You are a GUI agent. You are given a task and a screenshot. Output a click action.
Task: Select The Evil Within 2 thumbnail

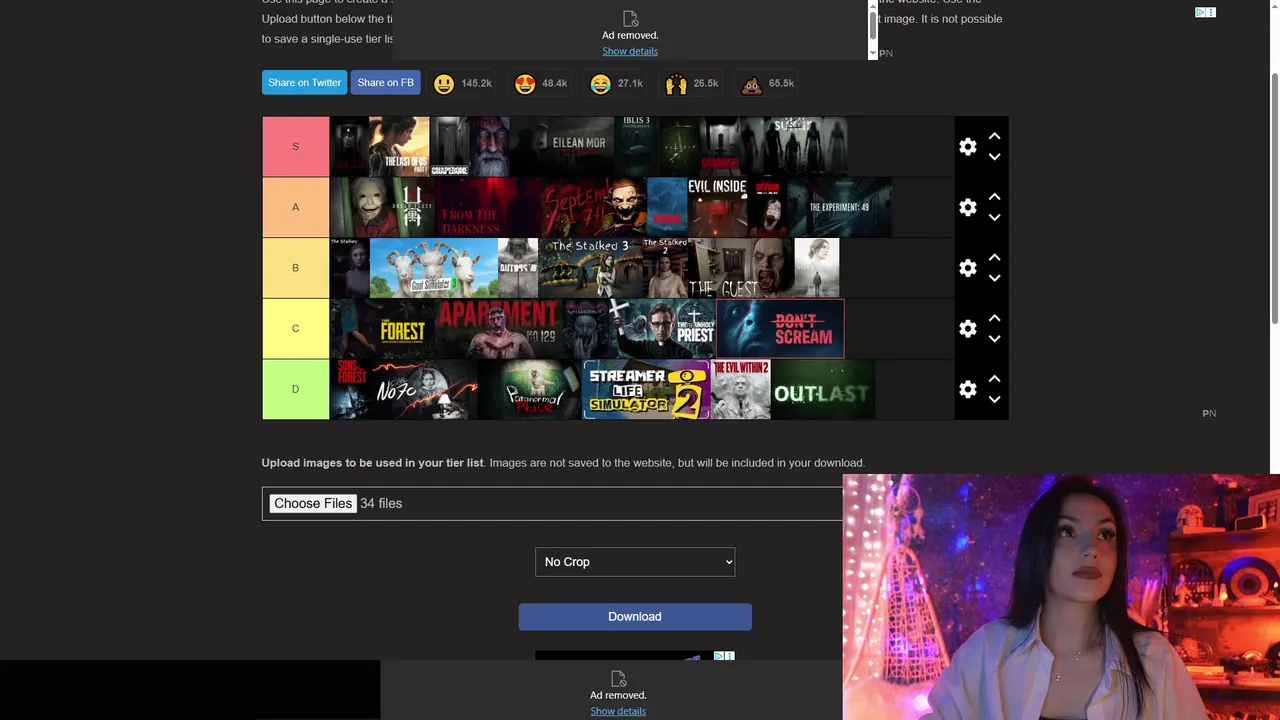(740, 389)
